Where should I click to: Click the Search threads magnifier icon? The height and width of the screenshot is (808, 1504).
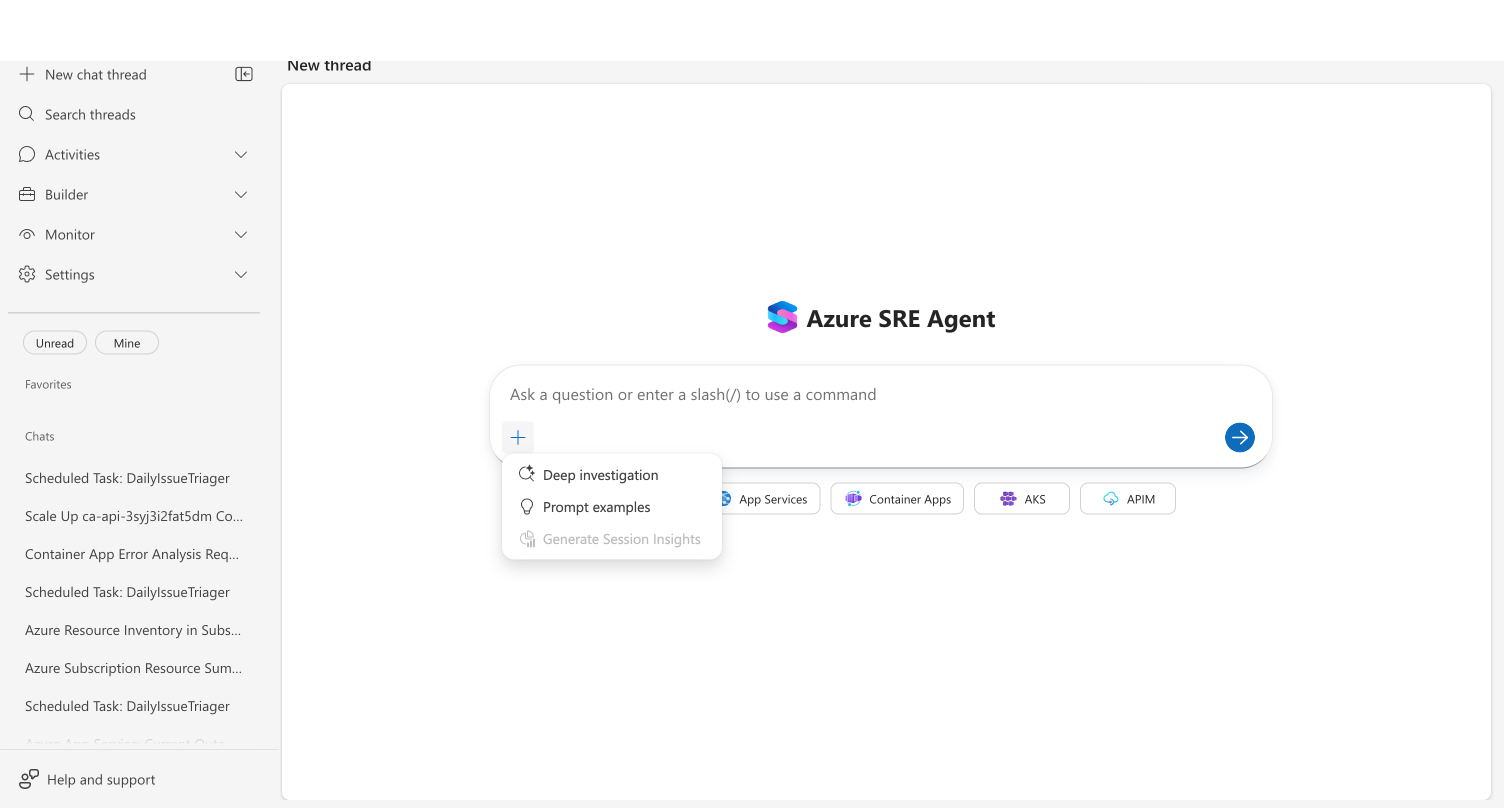click(27, 114)
